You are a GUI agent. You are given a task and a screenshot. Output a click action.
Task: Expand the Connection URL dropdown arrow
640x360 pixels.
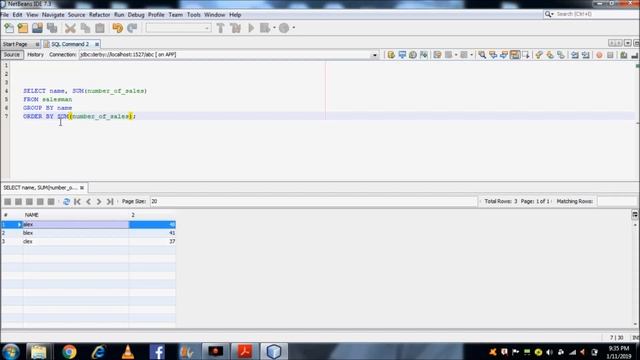tap(374, 55)
